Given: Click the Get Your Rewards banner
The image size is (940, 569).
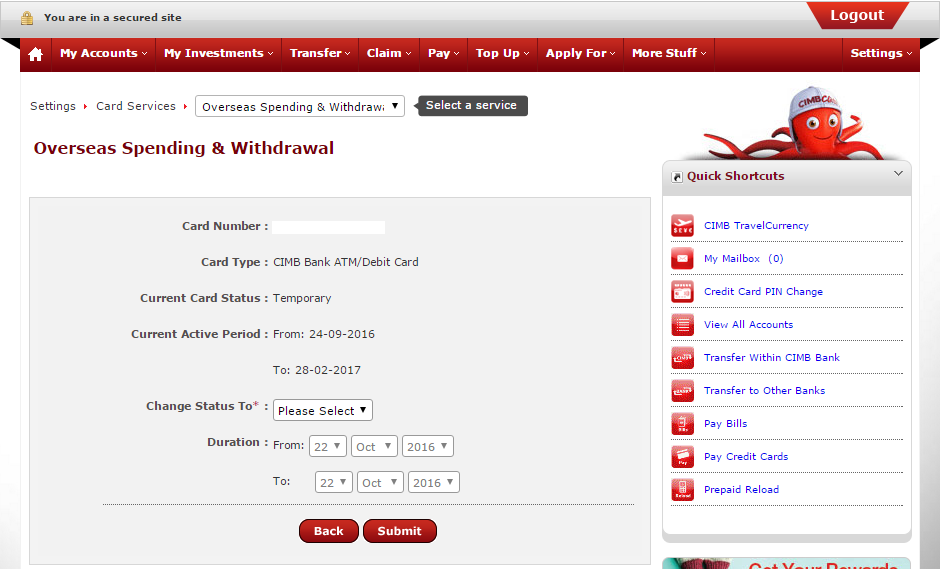Looking at the screenshot, I should point(787,563).
